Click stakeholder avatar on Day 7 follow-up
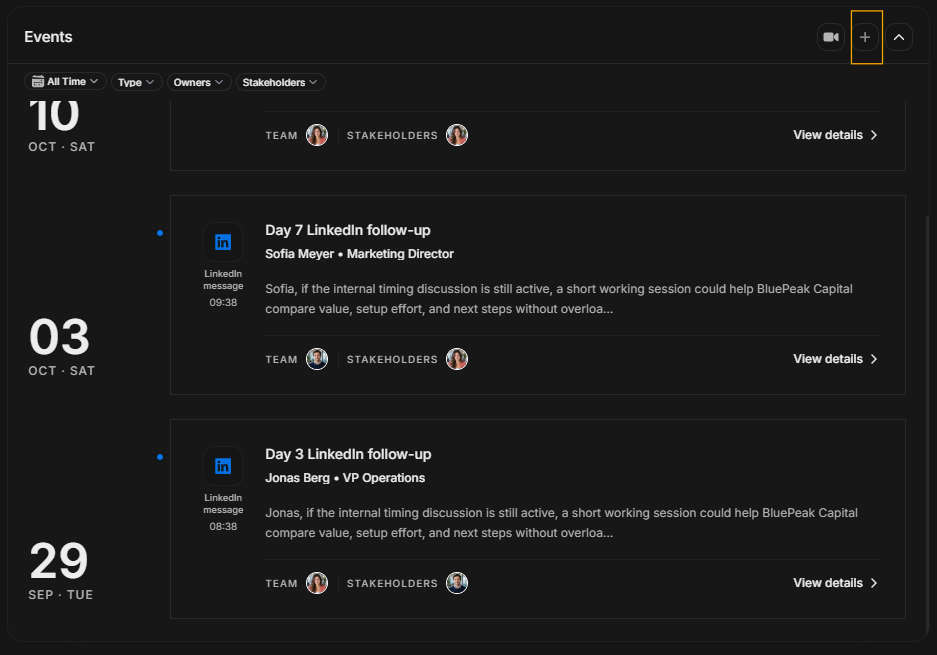 tap(457, 359)
